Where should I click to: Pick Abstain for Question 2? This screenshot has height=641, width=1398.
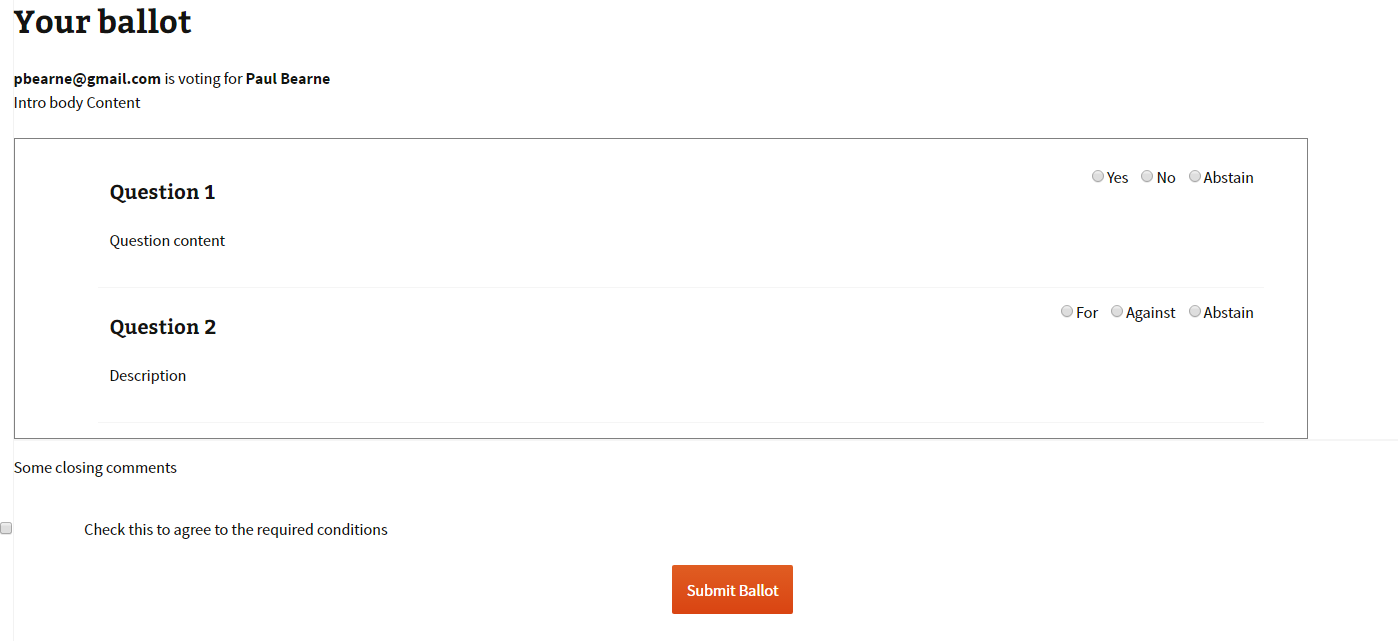1195,312
